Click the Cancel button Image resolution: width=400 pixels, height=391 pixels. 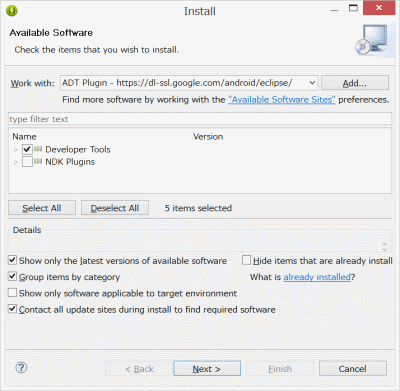coord(353,369)
